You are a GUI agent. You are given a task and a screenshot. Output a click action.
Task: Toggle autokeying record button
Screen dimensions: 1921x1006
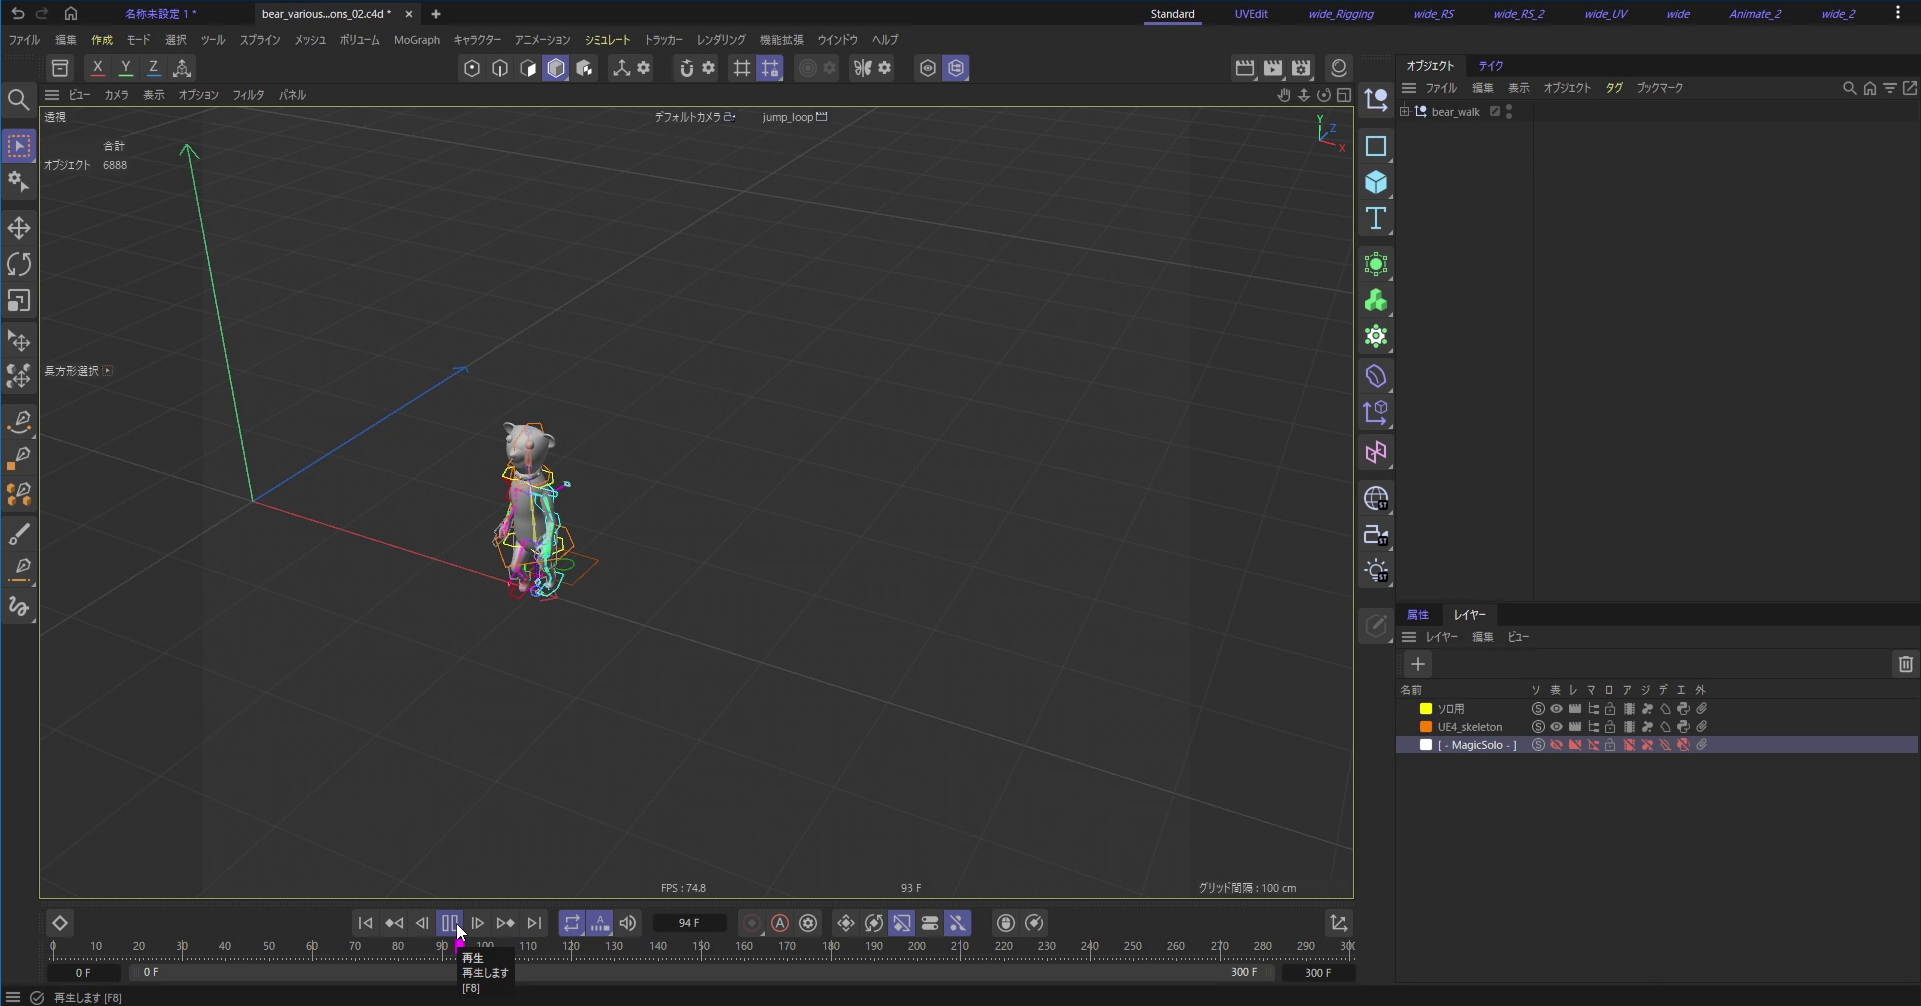[780, 923]
